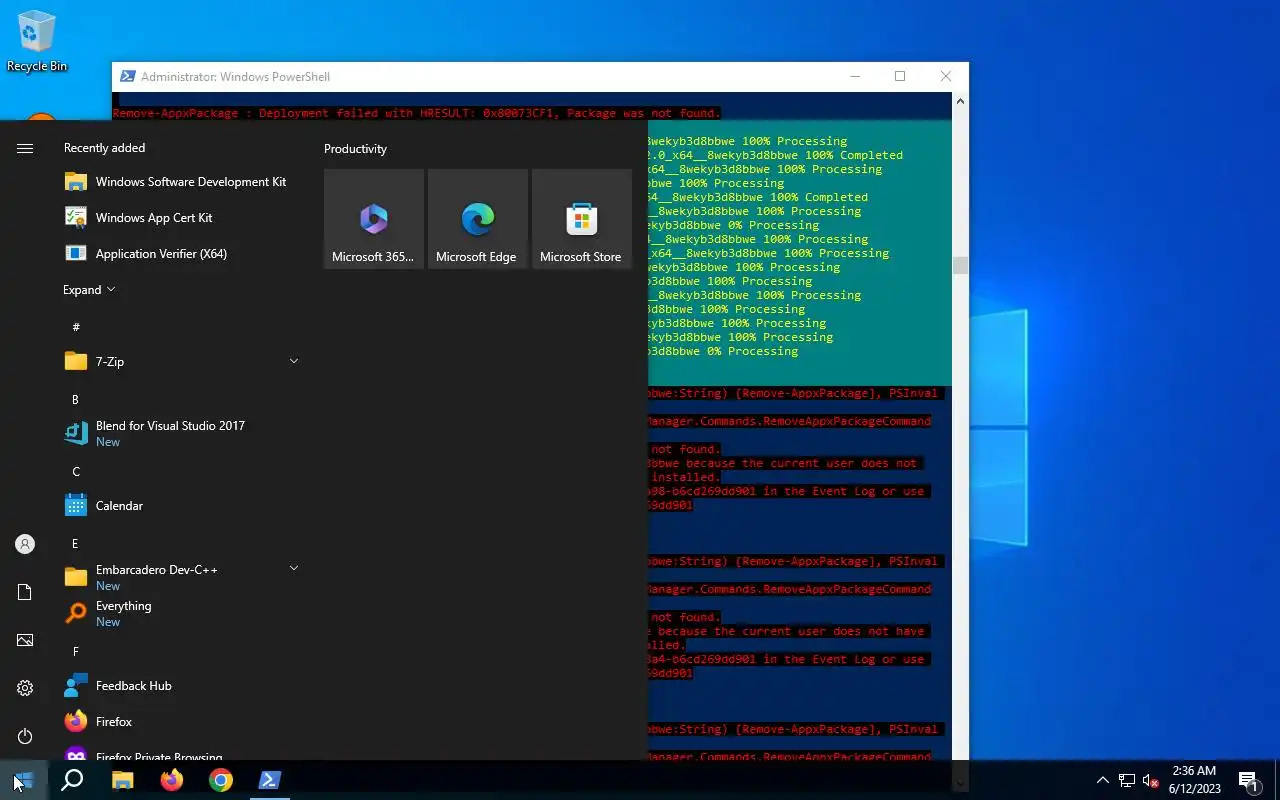Expand the Recently added list

[89, 290]
